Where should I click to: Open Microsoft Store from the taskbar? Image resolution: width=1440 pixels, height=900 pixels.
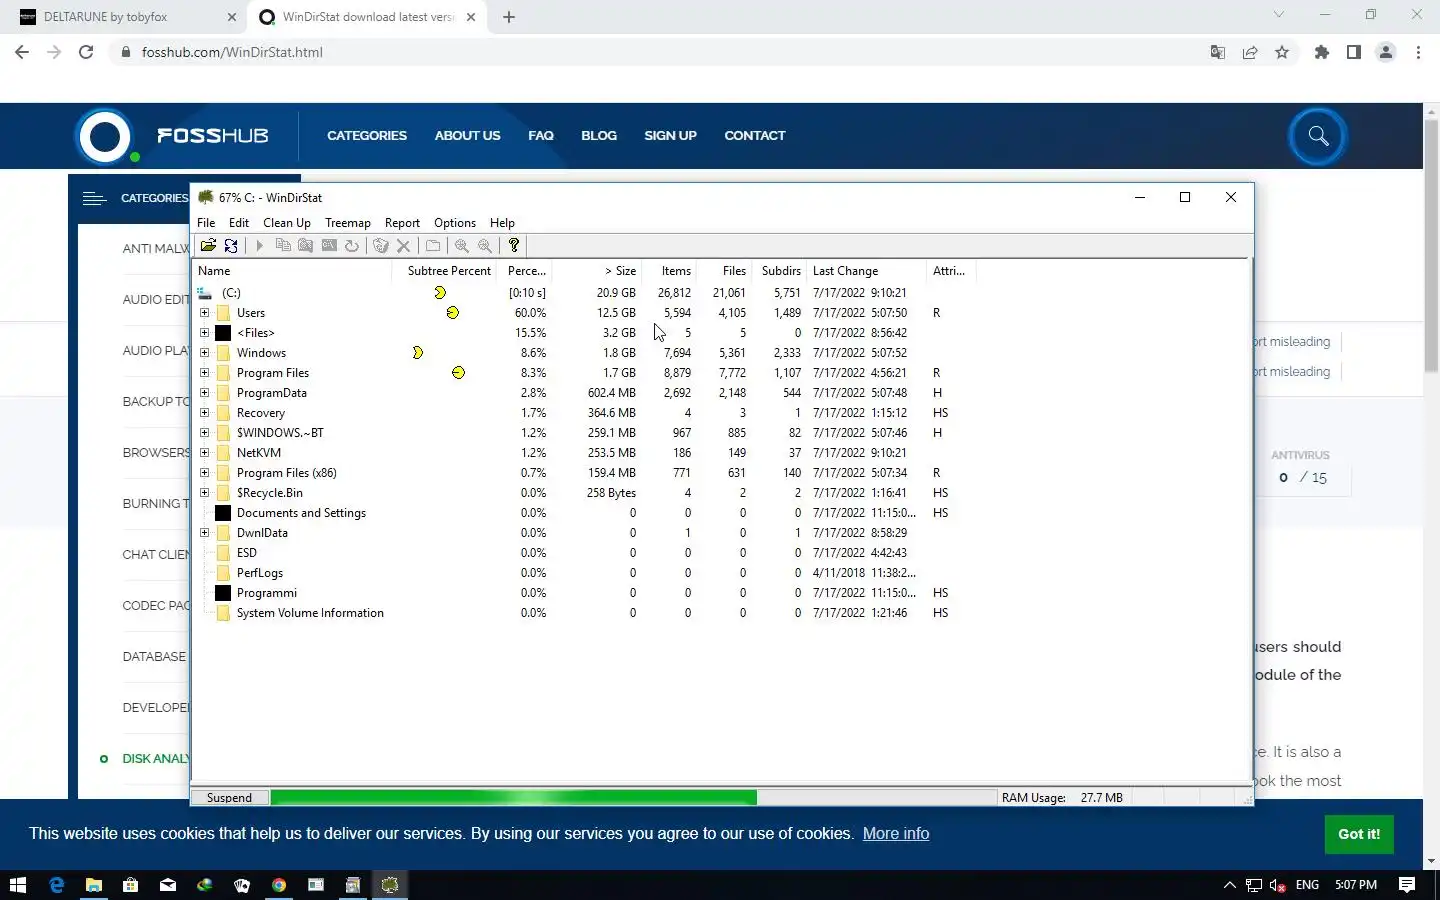[x=130, y=885]
